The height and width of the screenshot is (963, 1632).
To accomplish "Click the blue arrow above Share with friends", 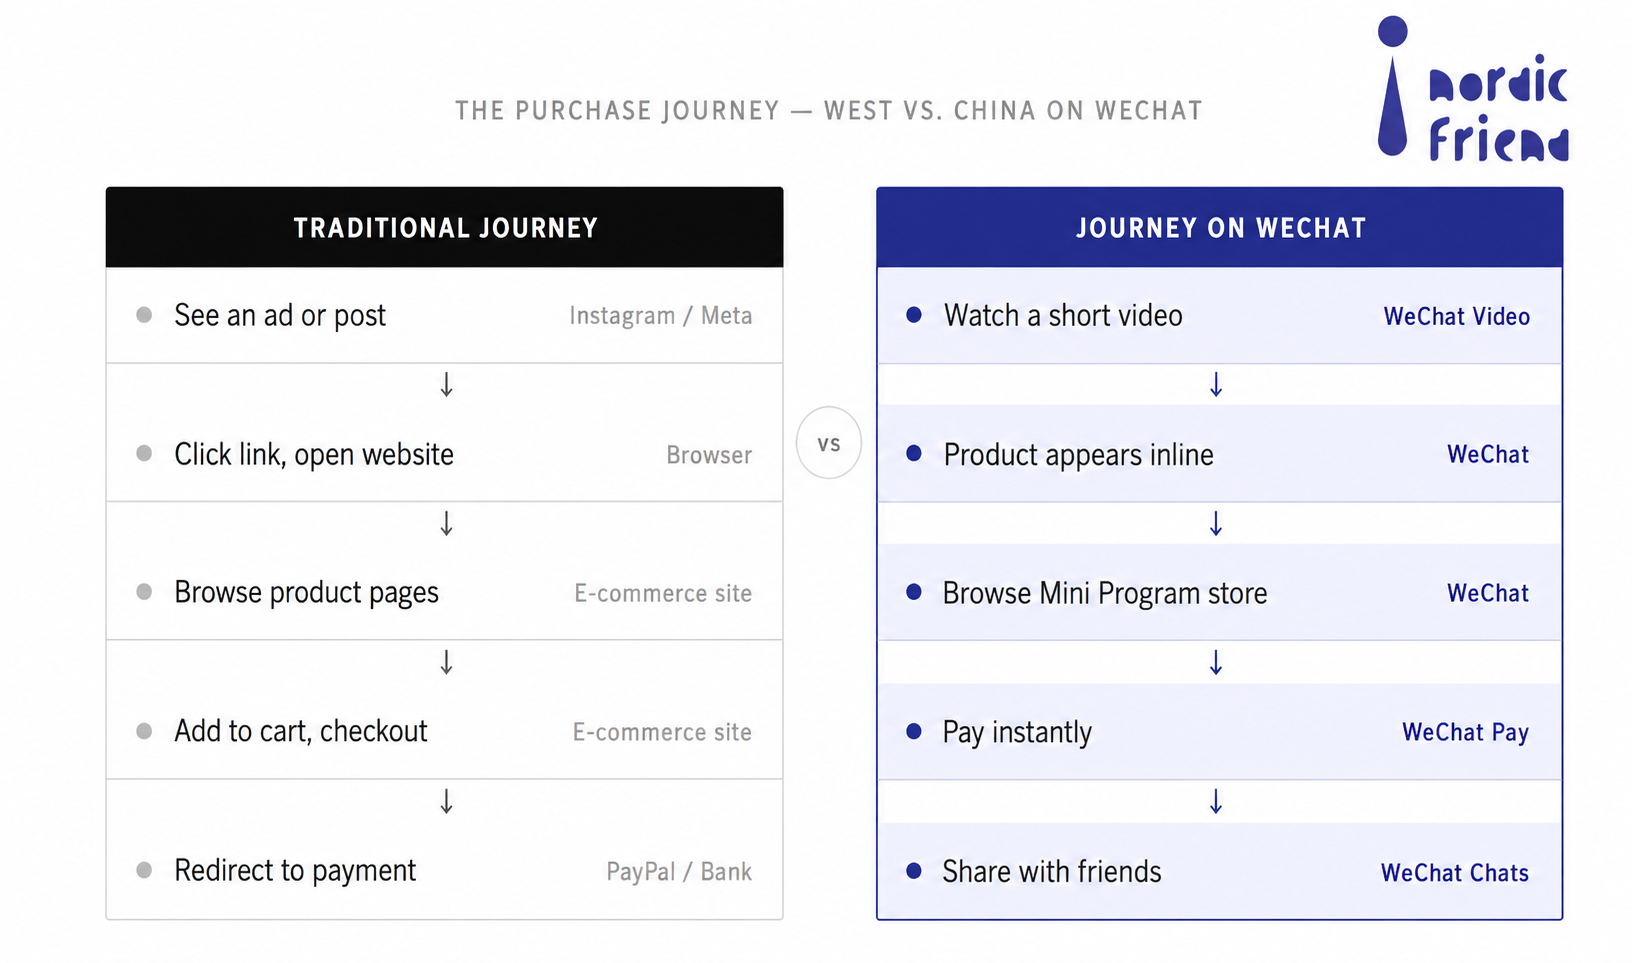I will 1216,802.
